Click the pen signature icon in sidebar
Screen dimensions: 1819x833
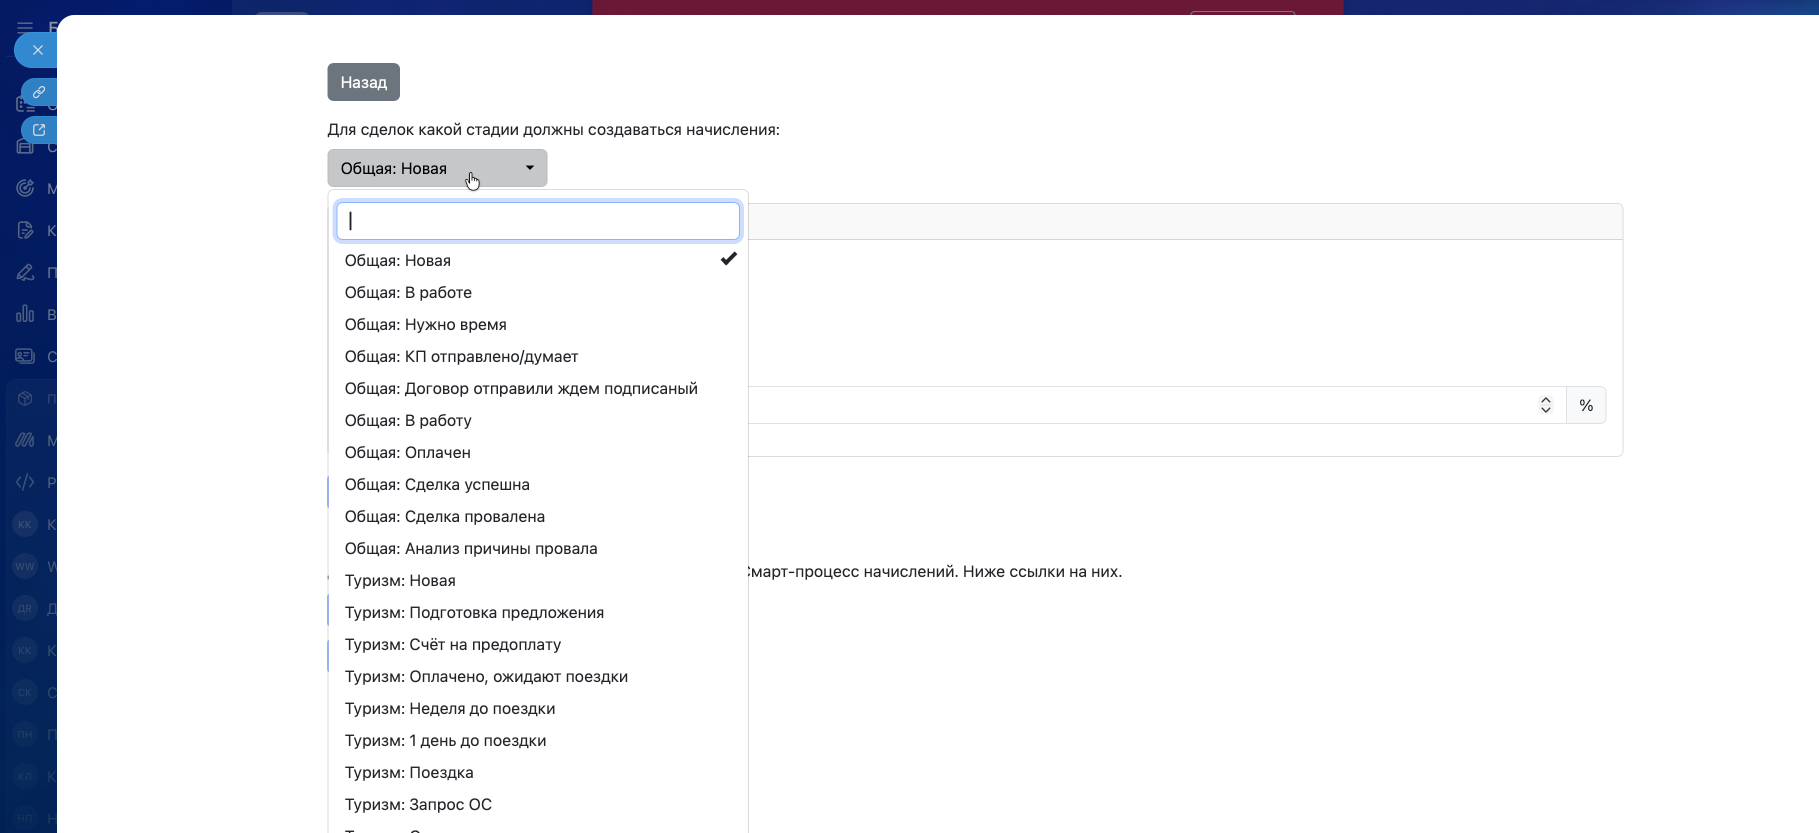point(25,272)
